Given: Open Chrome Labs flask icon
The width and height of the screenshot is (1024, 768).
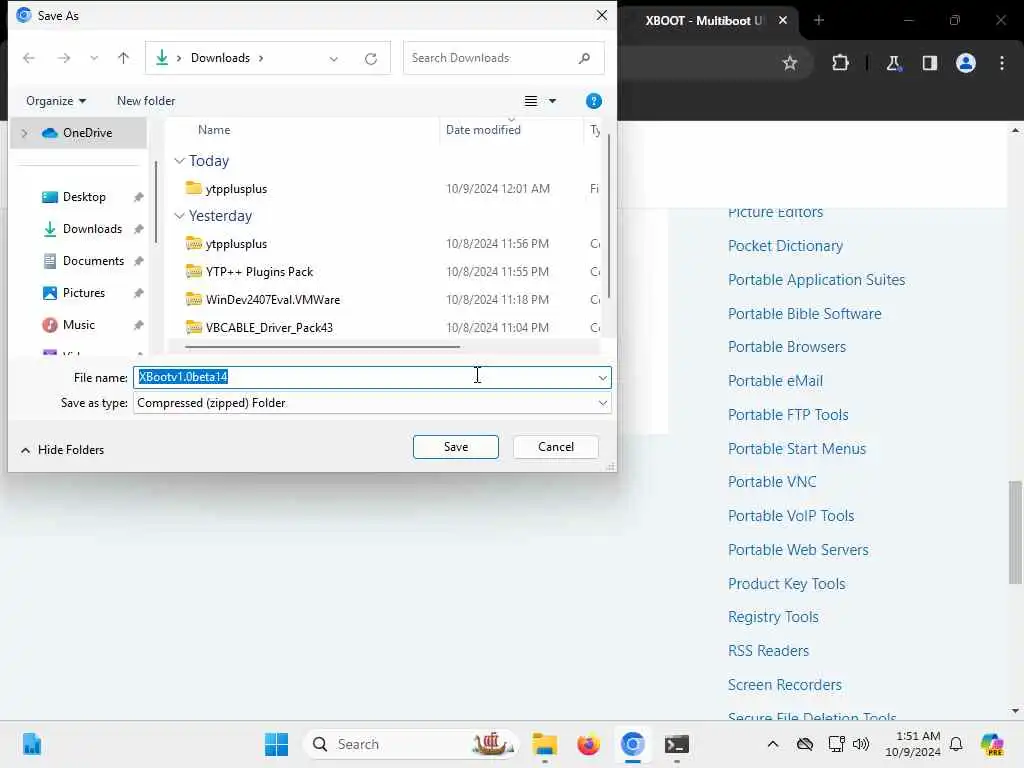Looking at the screenshot, I should click(893, 63).
